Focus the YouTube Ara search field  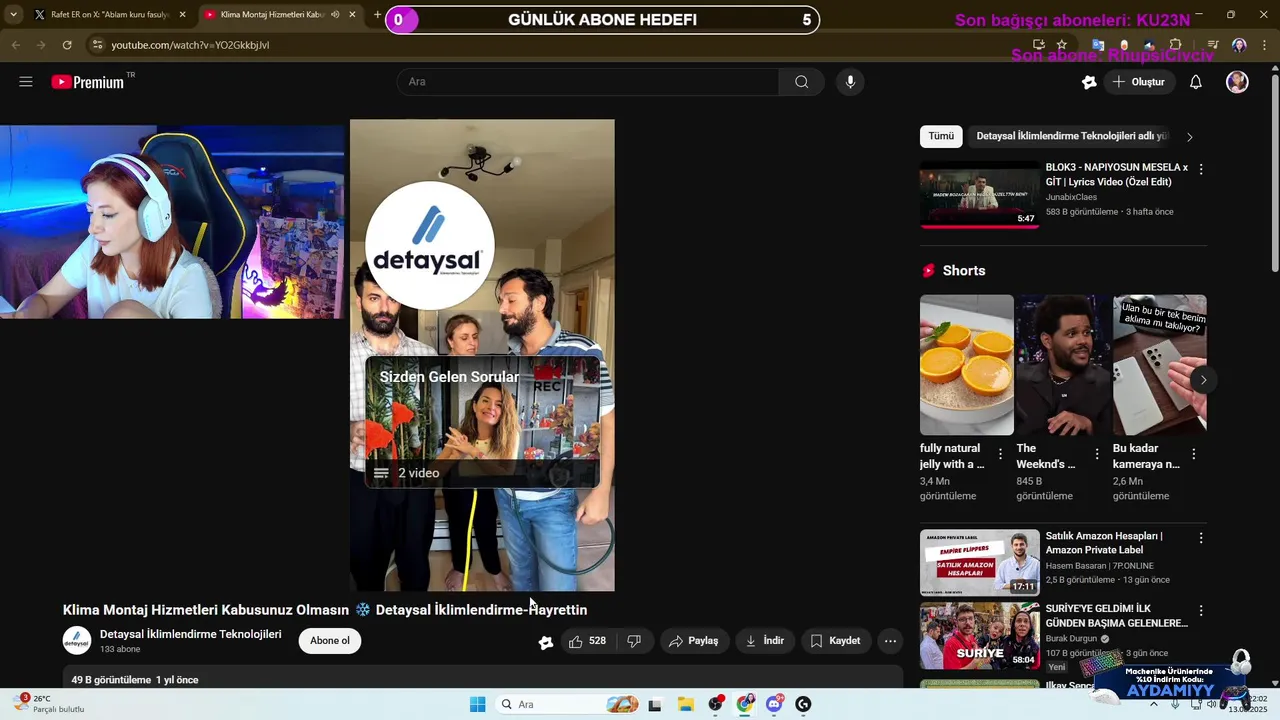pos(588,82)
